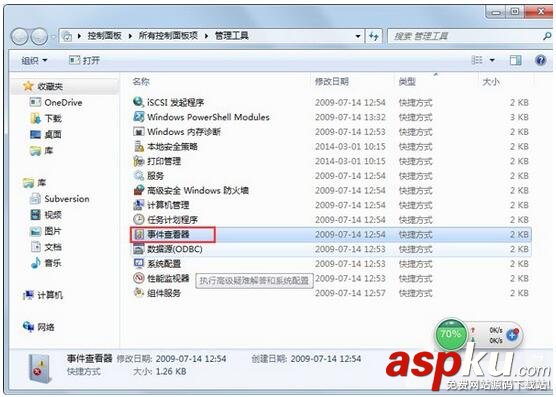The height and width of the screenshot is (397, 556).
Task: Click the magnifier icon in search box
Action: [x=547, y=36]
